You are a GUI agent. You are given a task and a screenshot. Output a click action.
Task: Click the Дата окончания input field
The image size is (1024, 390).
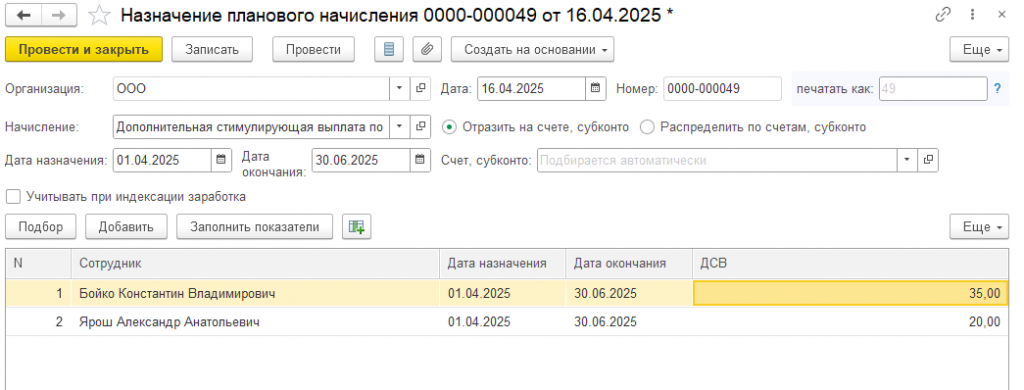(x=361, y=160)
